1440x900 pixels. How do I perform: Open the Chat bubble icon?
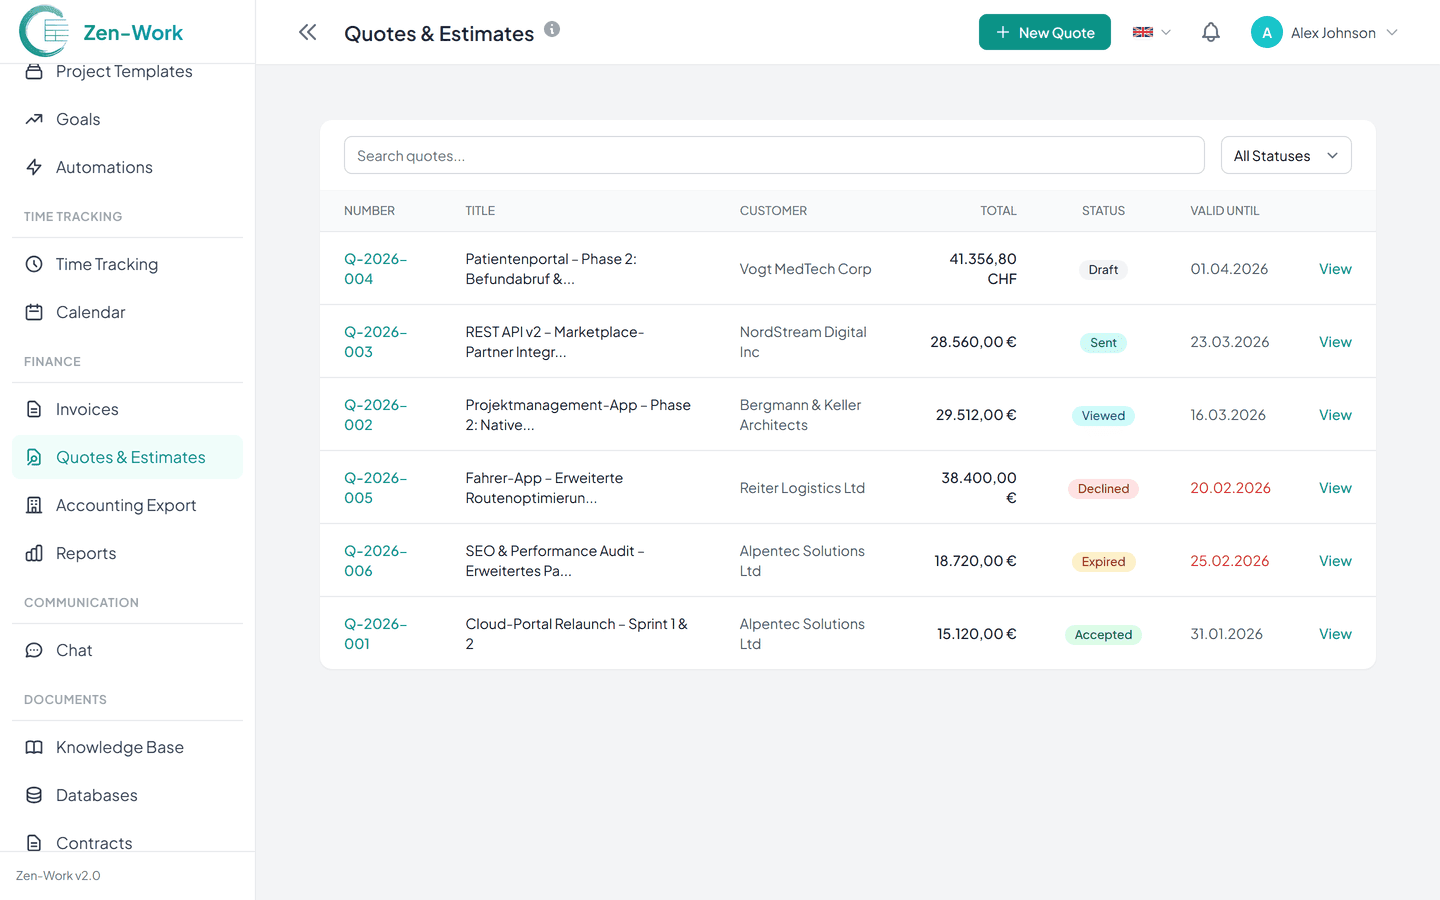[x=35, y=650]
